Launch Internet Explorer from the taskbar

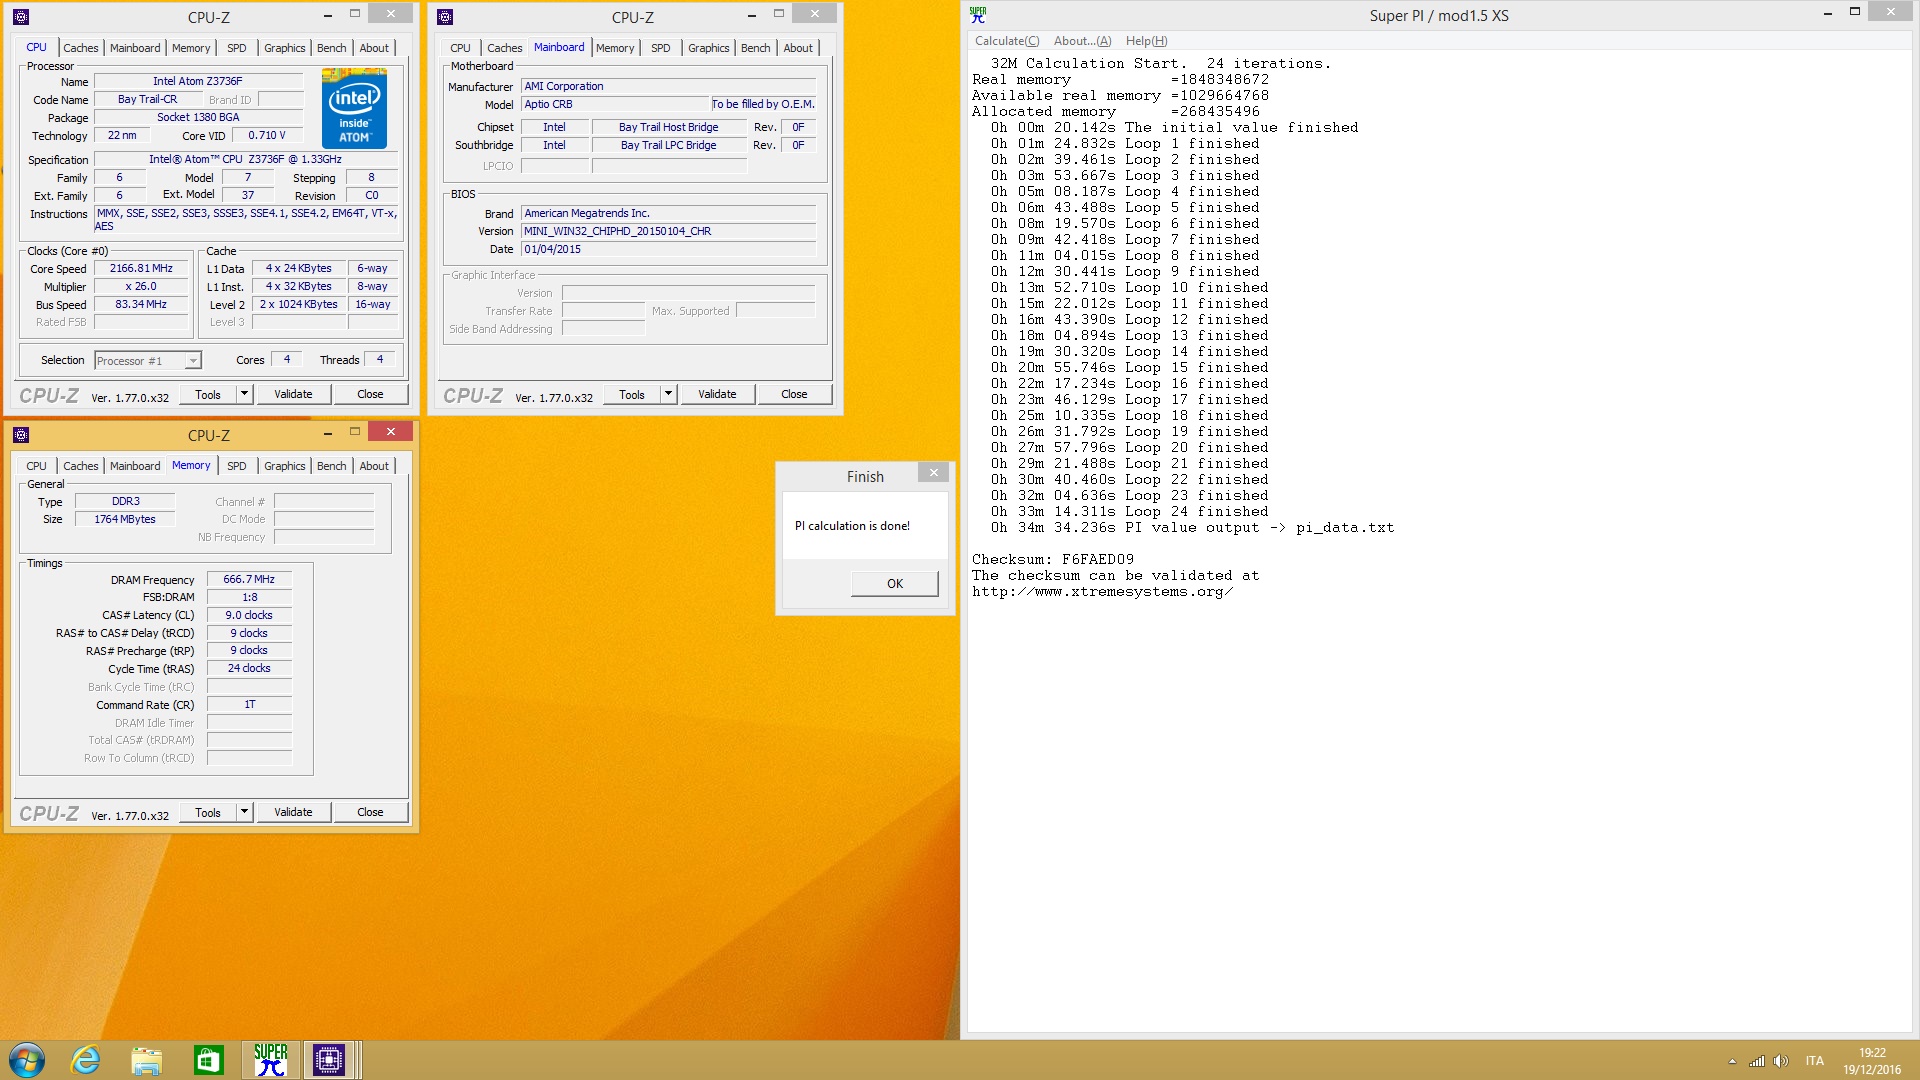86,1060
